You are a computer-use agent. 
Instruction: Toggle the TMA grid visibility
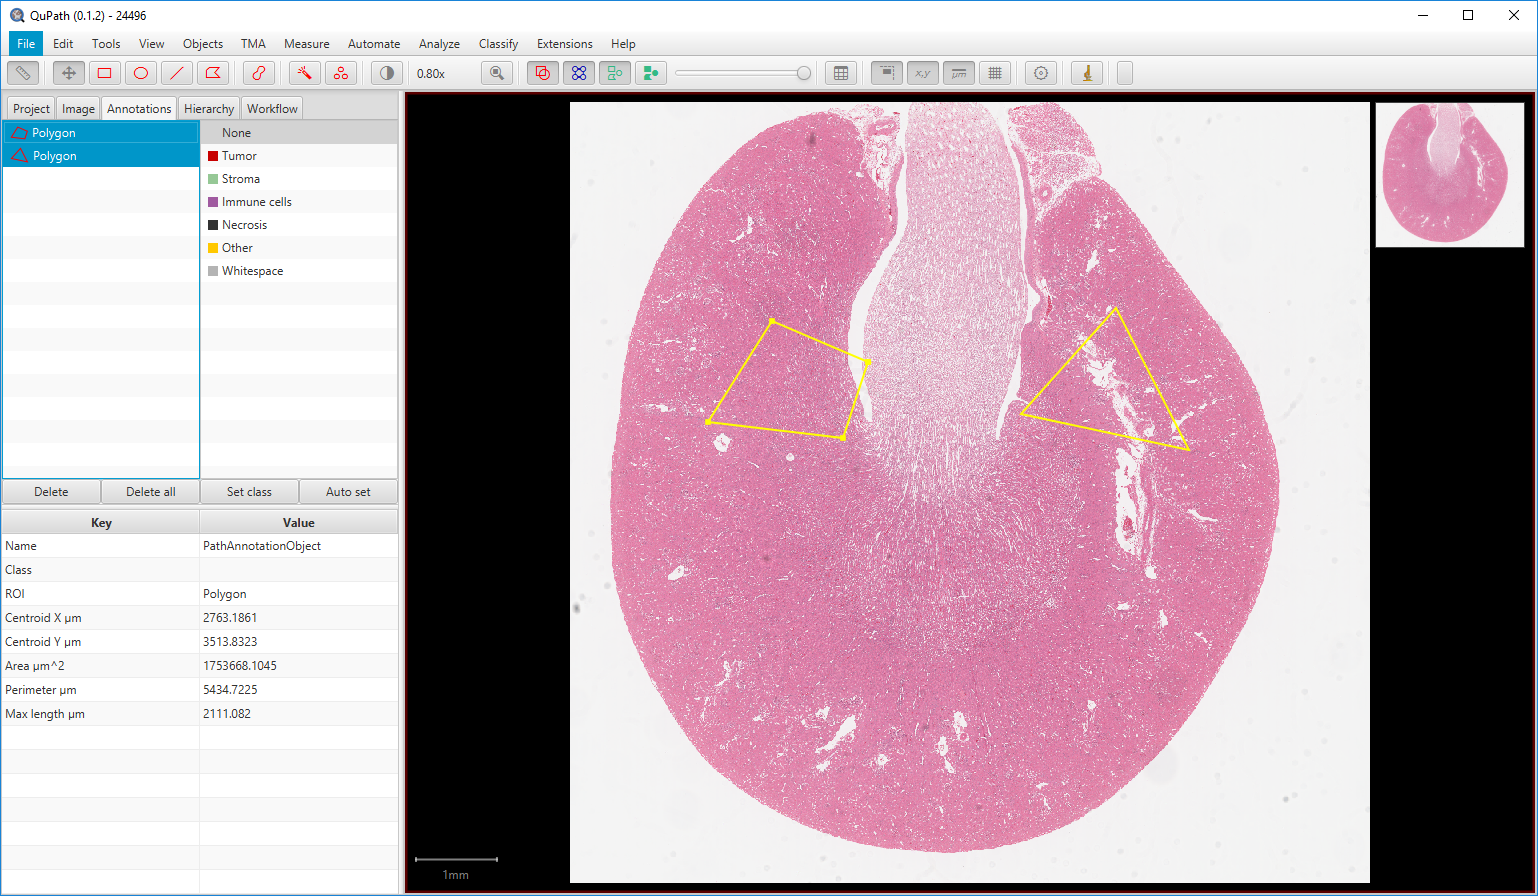(x=885, y=72)
